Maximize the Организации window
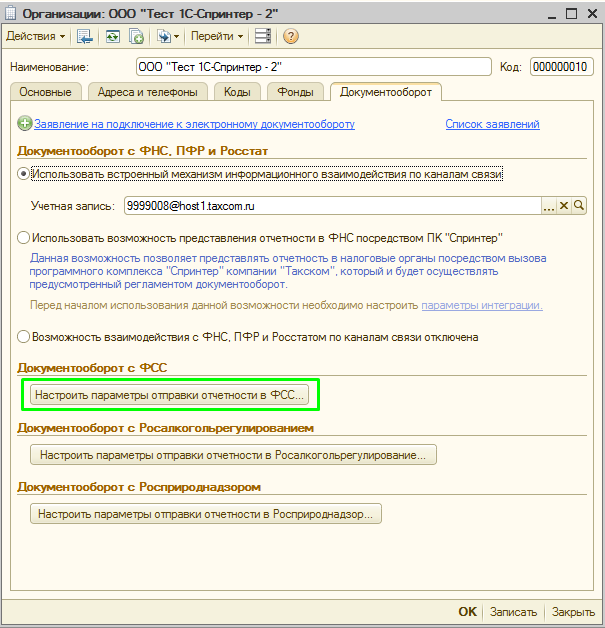 [571, 14]
